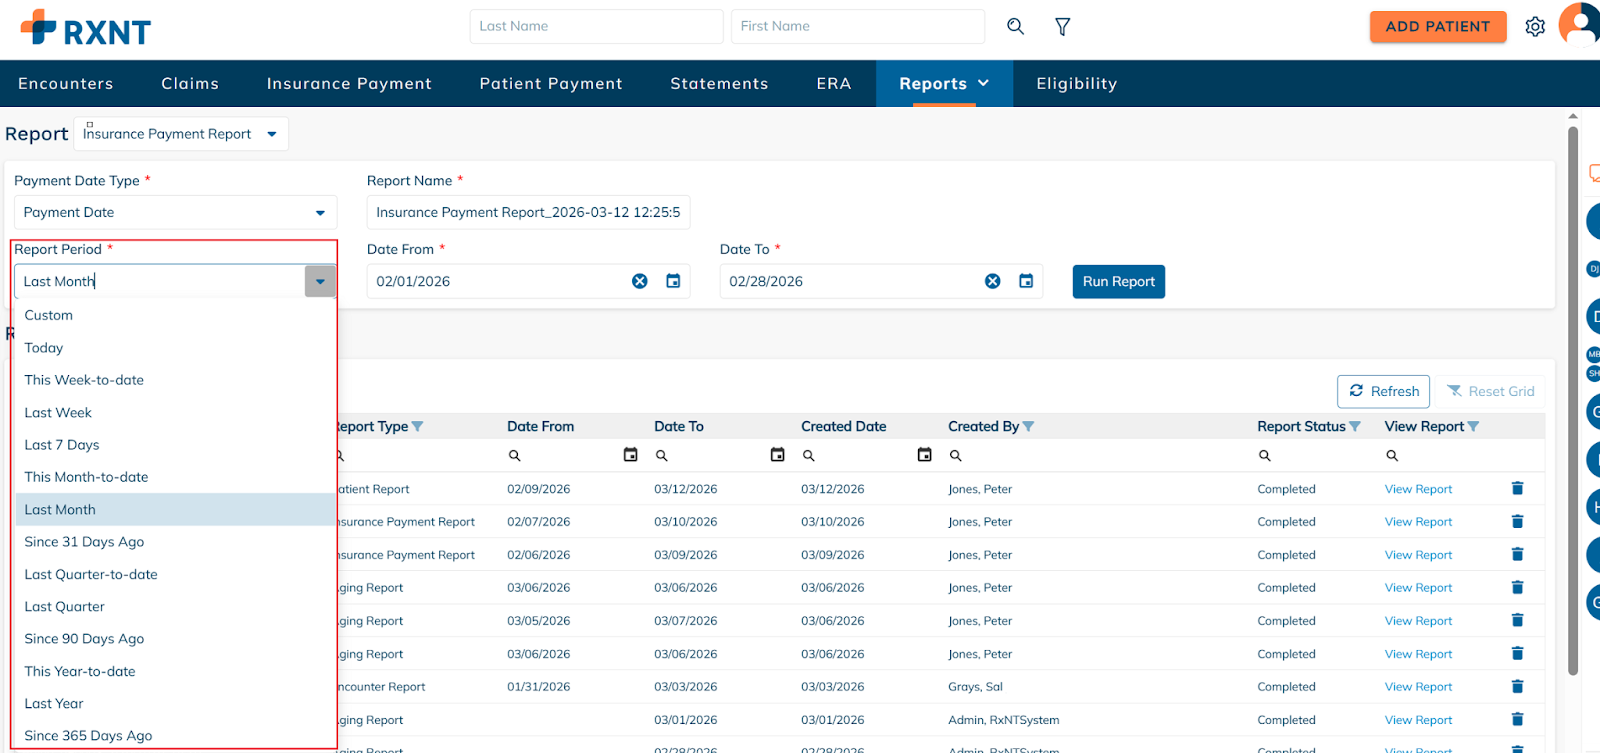
Task: Expand the Payment Date Type dropdown
Action: tap(320, 213)
